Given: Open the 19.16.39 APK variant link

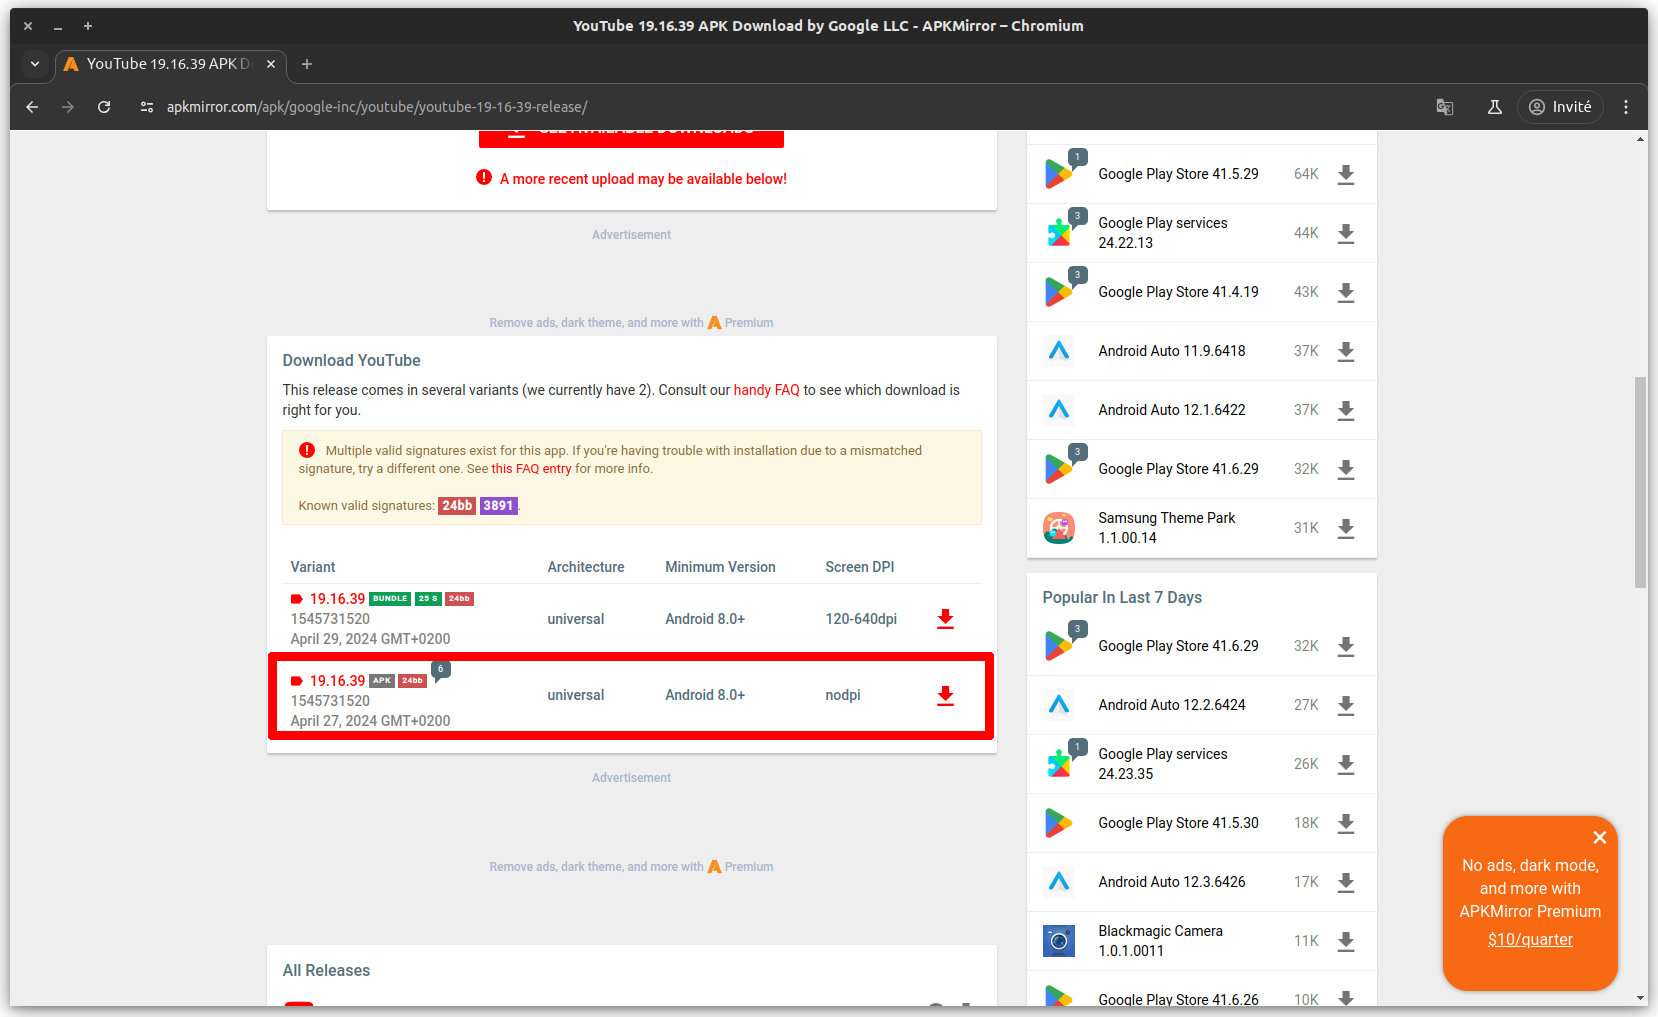Looking at the screenshot, I should click(x=337, y=681).
